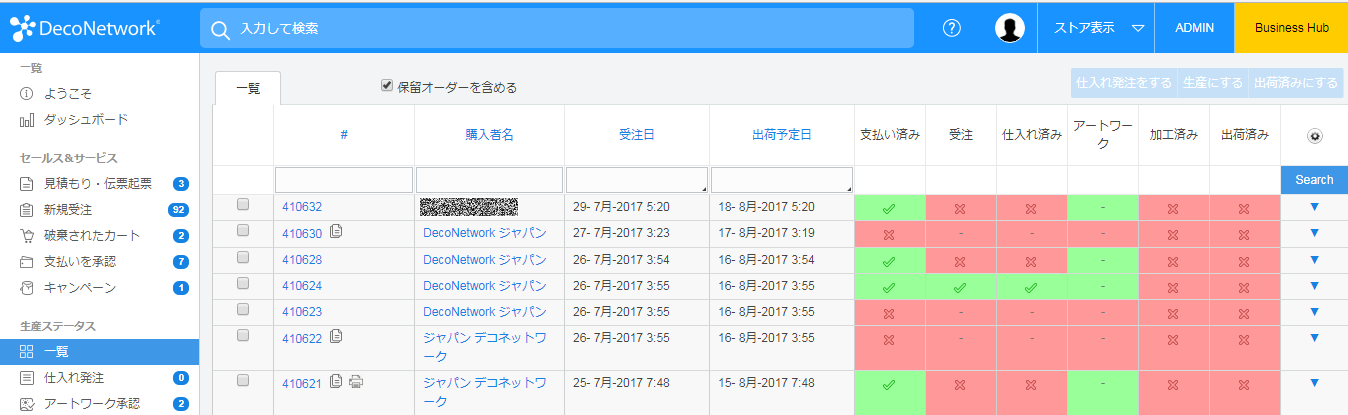Image resolution: width=1348 pixels, height=415 pixels.
Task: Click the search magnifier icon
Action: (x=221, y=29)
